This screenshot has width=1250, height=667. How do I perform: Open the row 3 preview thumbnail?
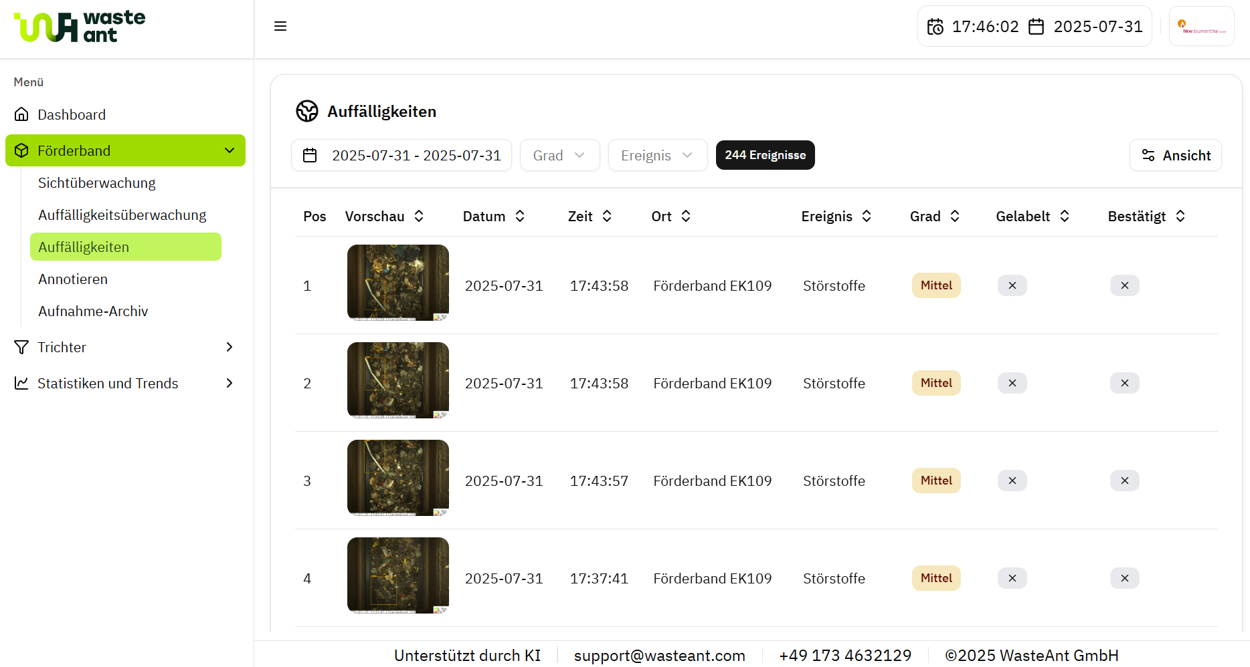point(398,478)
